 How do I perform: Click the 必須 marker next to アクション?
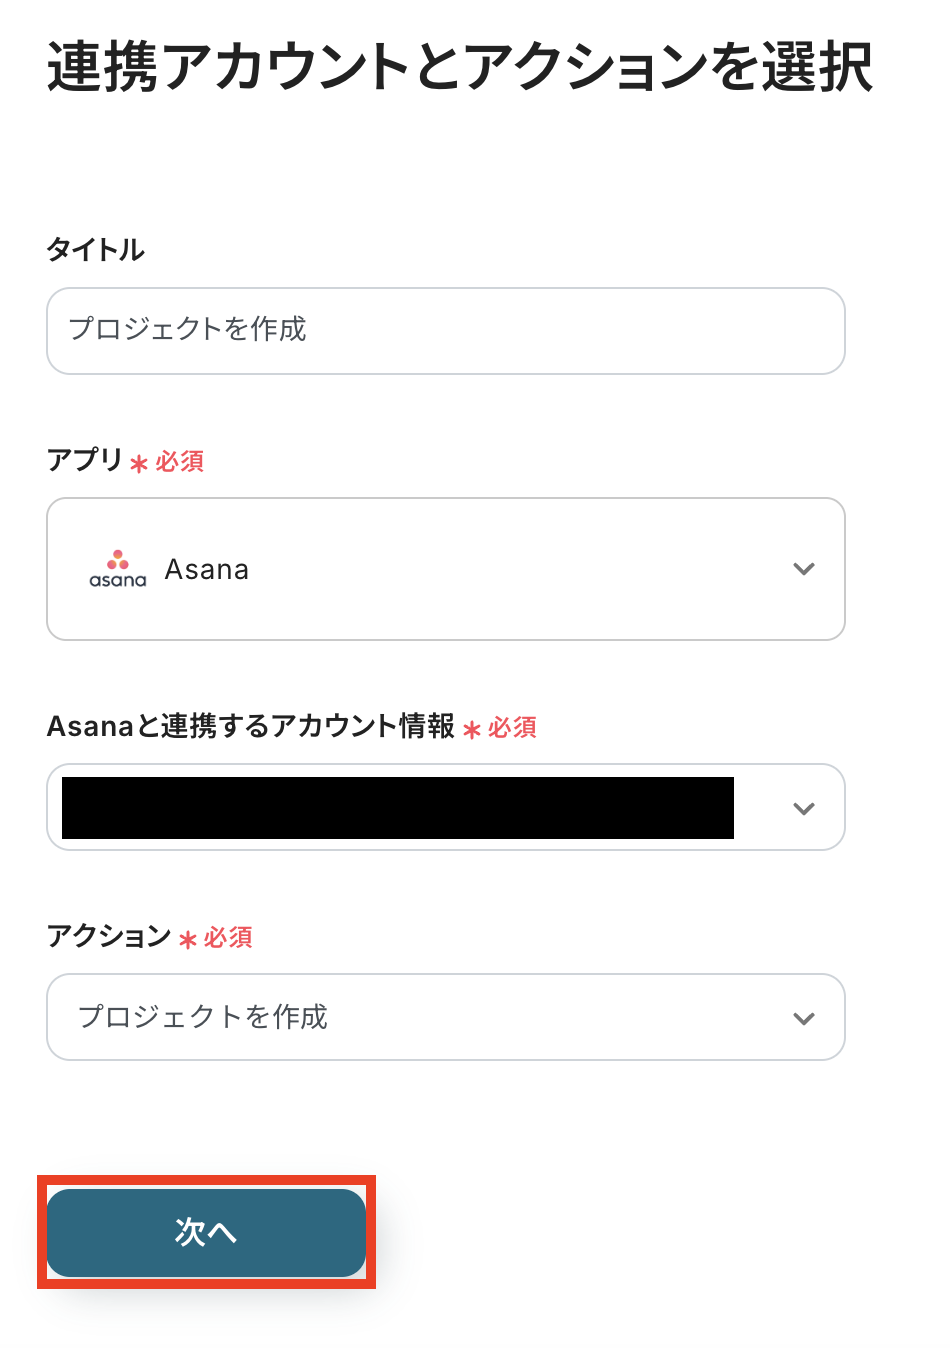pos(229,937)
